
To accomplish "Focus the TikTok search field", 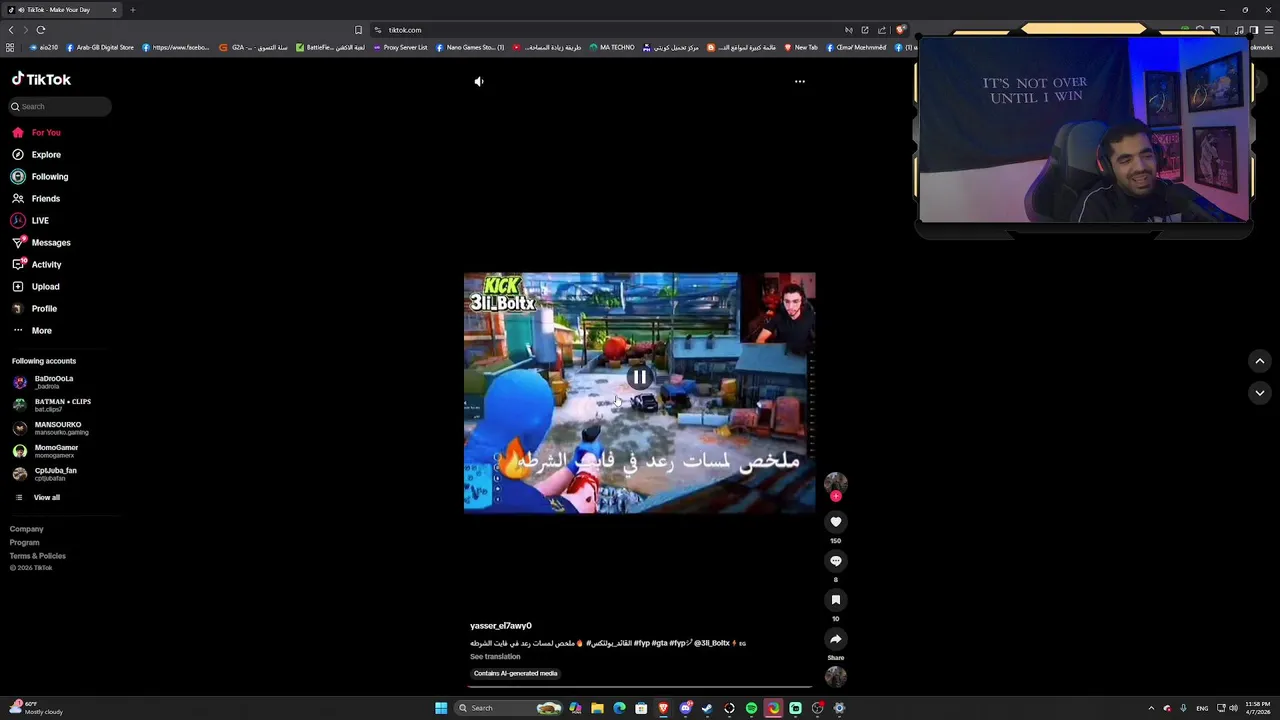I will 60,106.
